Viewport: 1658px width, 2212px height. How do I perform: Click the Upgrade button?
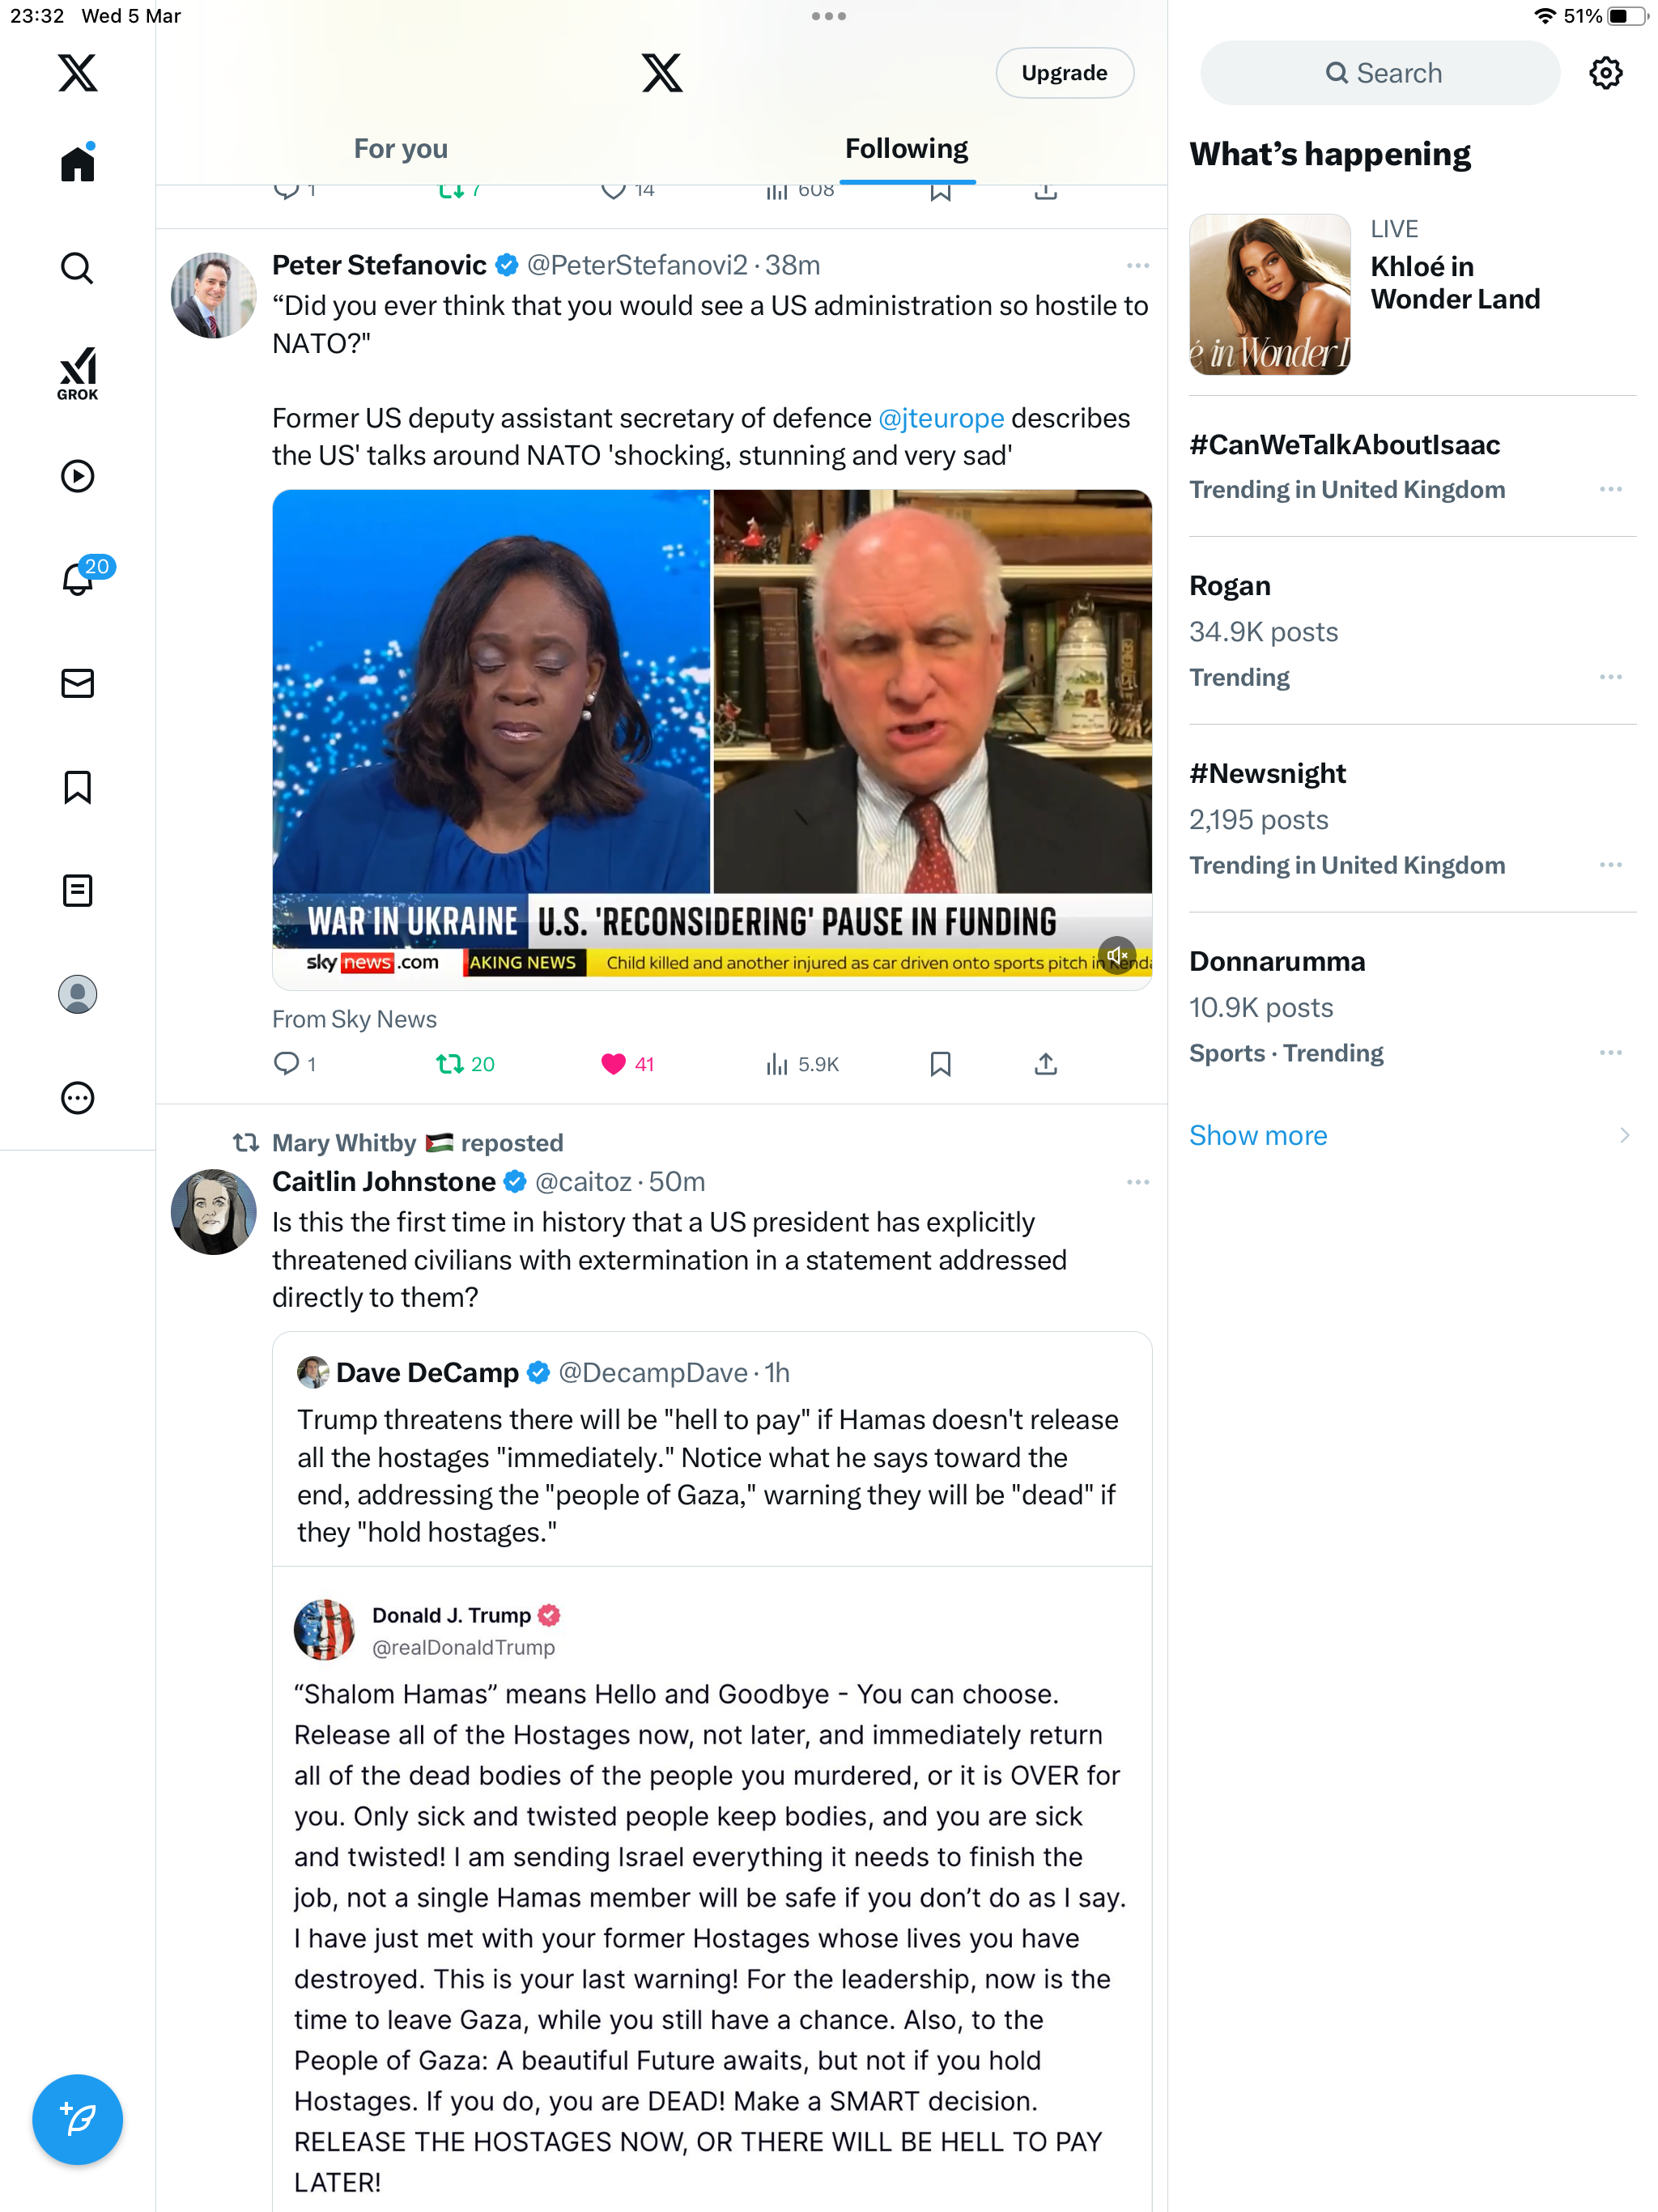coord(1064,73)
